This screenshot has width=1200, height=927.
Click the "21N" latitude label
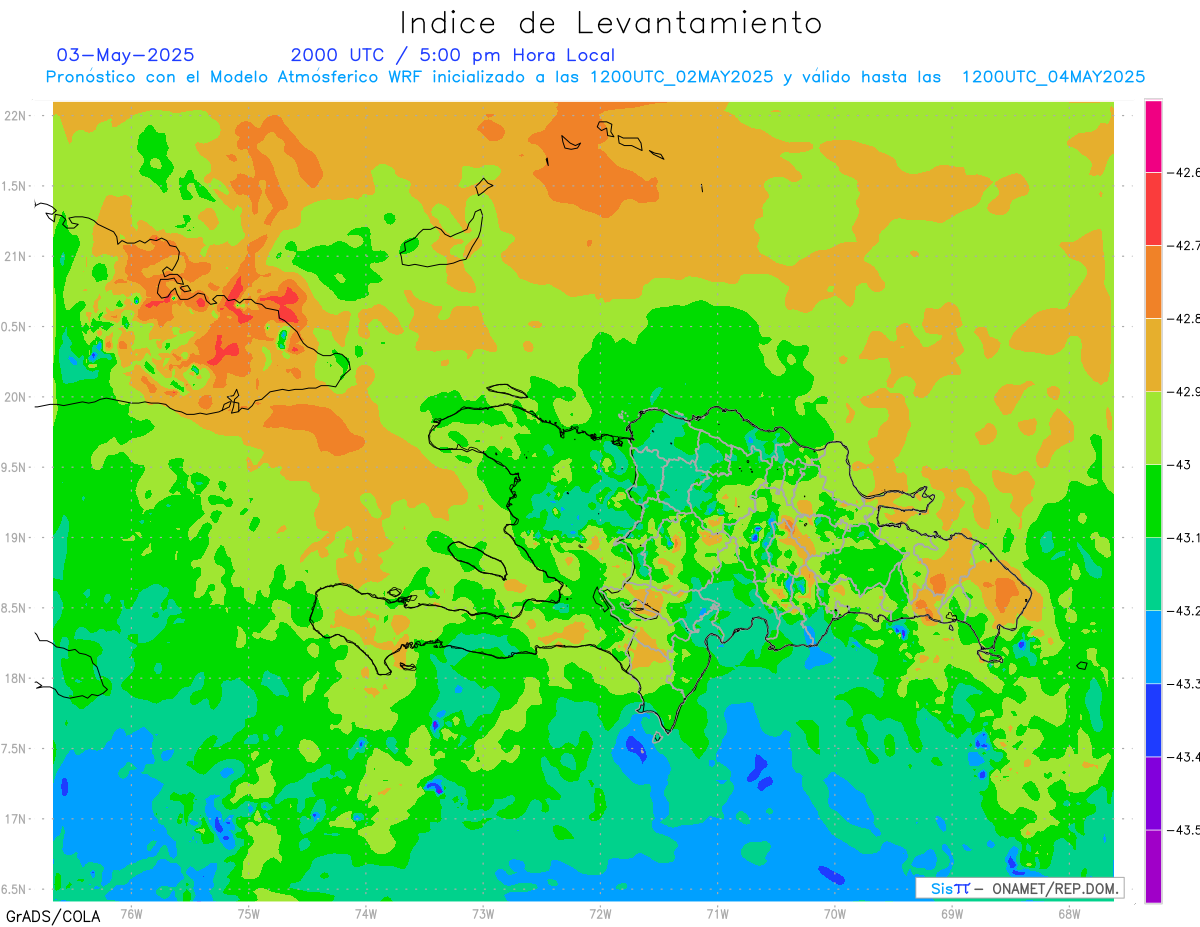point(17,257)
